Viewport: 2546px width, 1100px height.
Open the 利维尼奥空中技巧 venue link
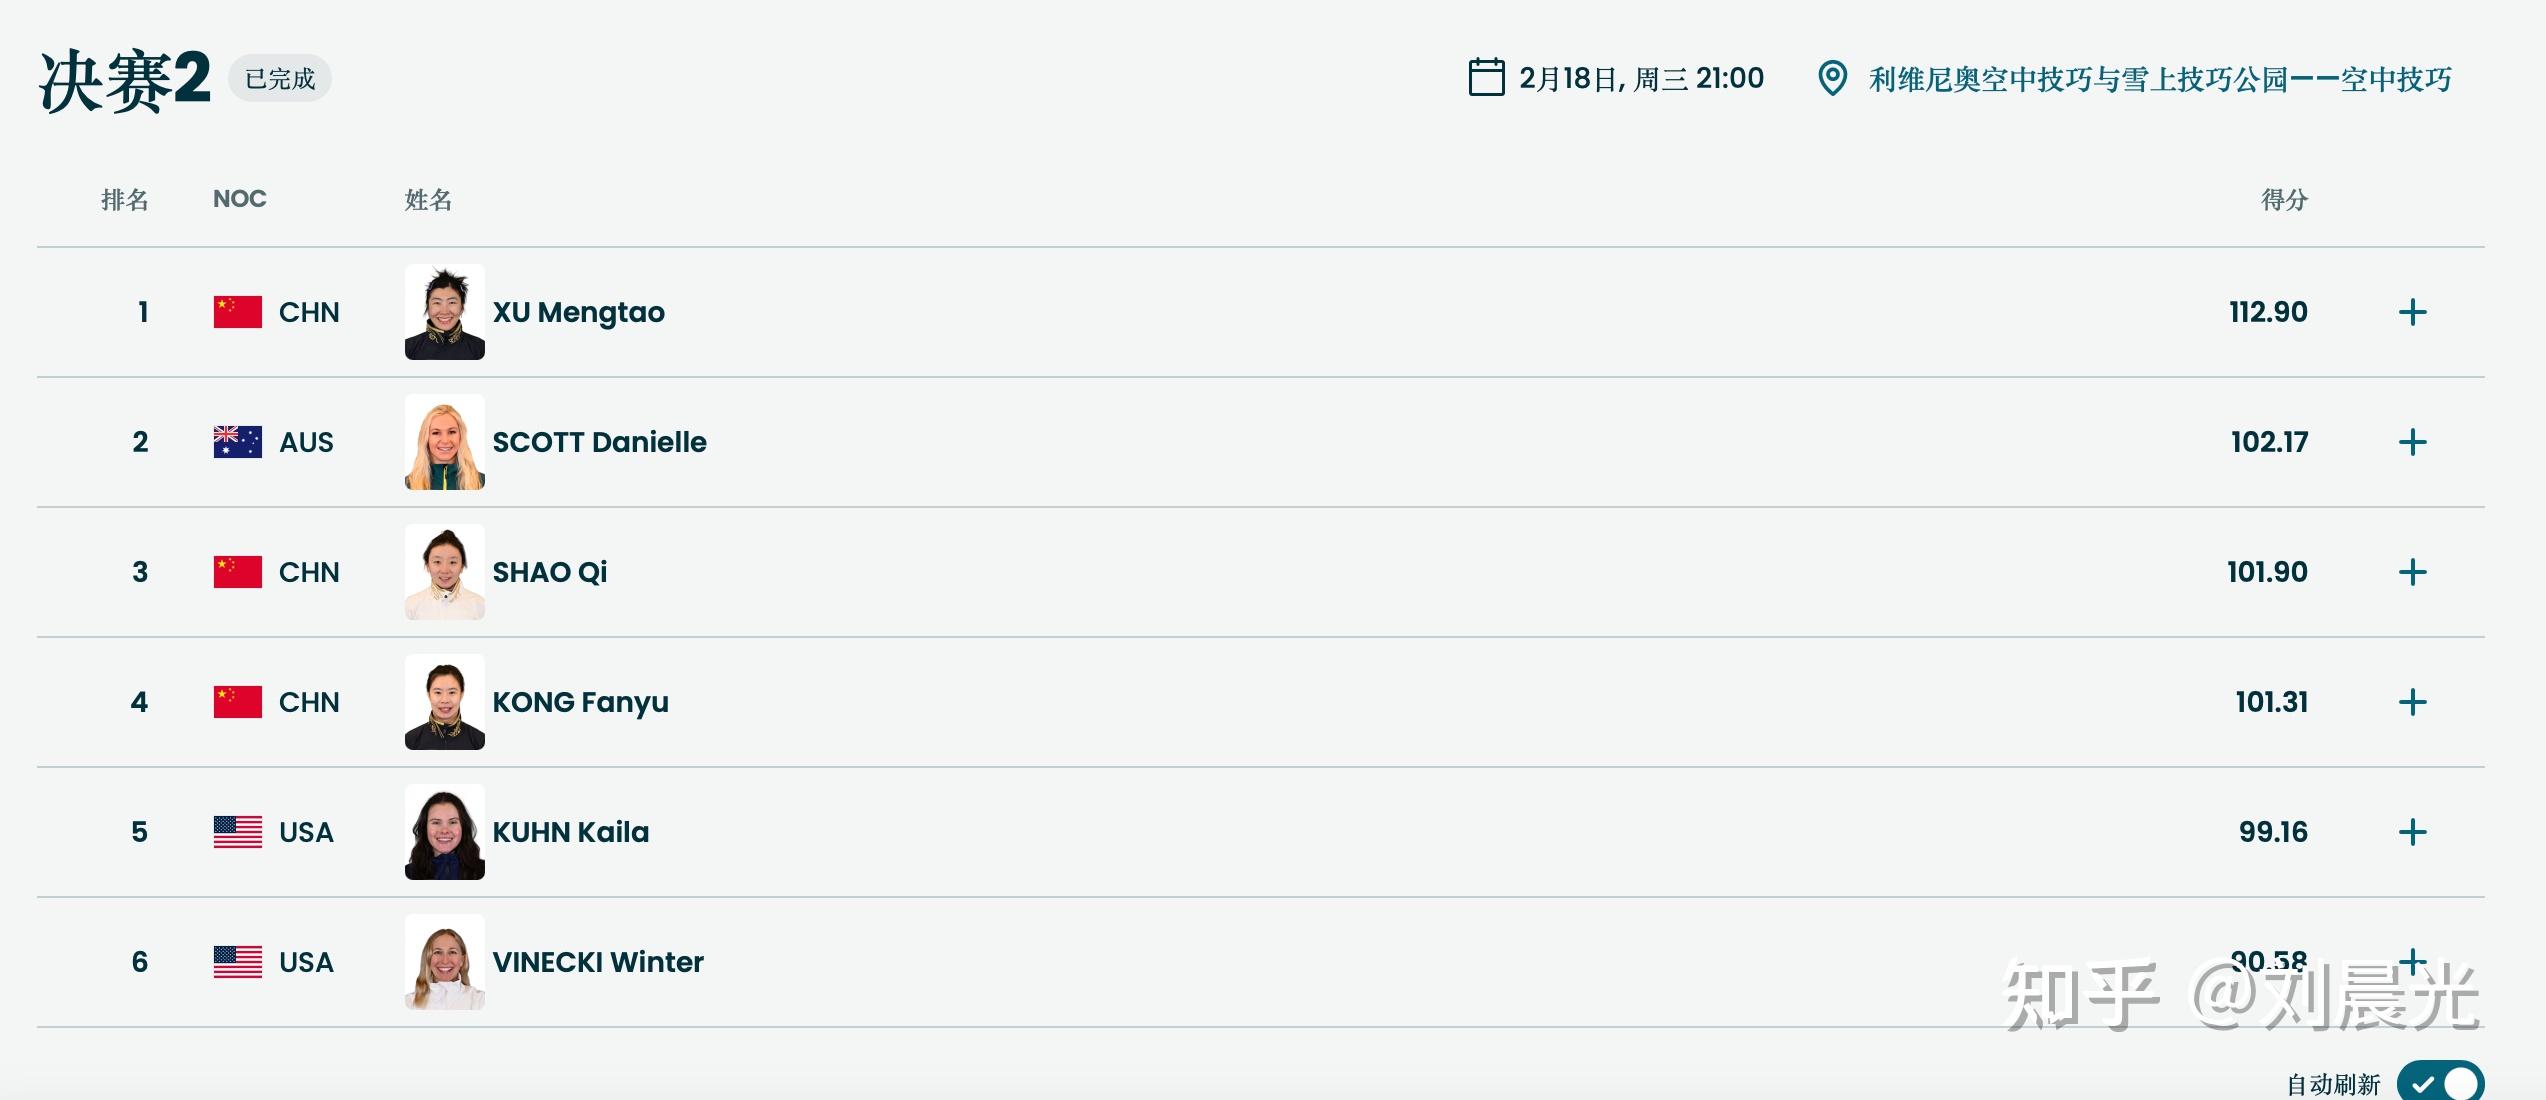coord(2160,79)
